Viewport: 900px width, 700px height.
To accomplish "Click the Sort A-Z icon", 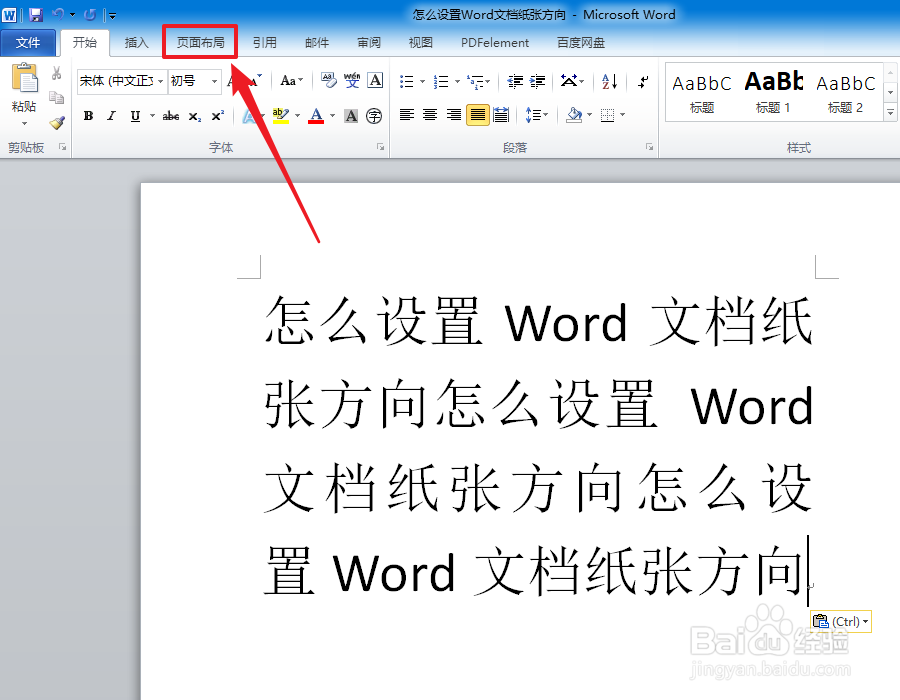I will (609, 81).
